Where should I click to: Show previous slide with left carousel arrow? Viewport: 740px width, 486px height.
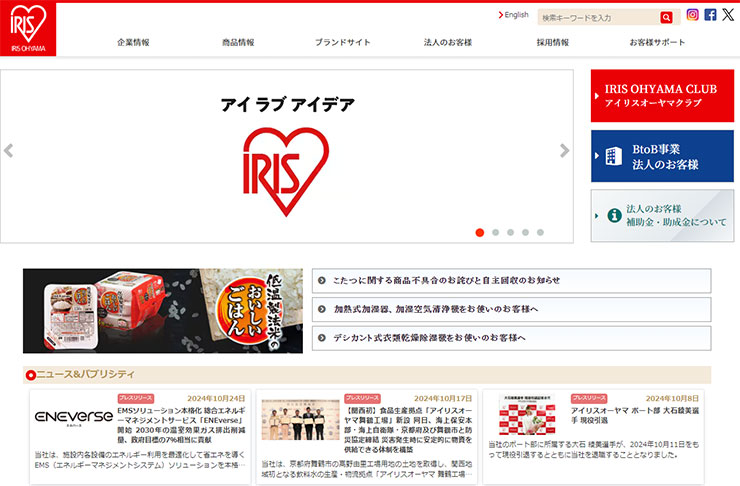8,151
